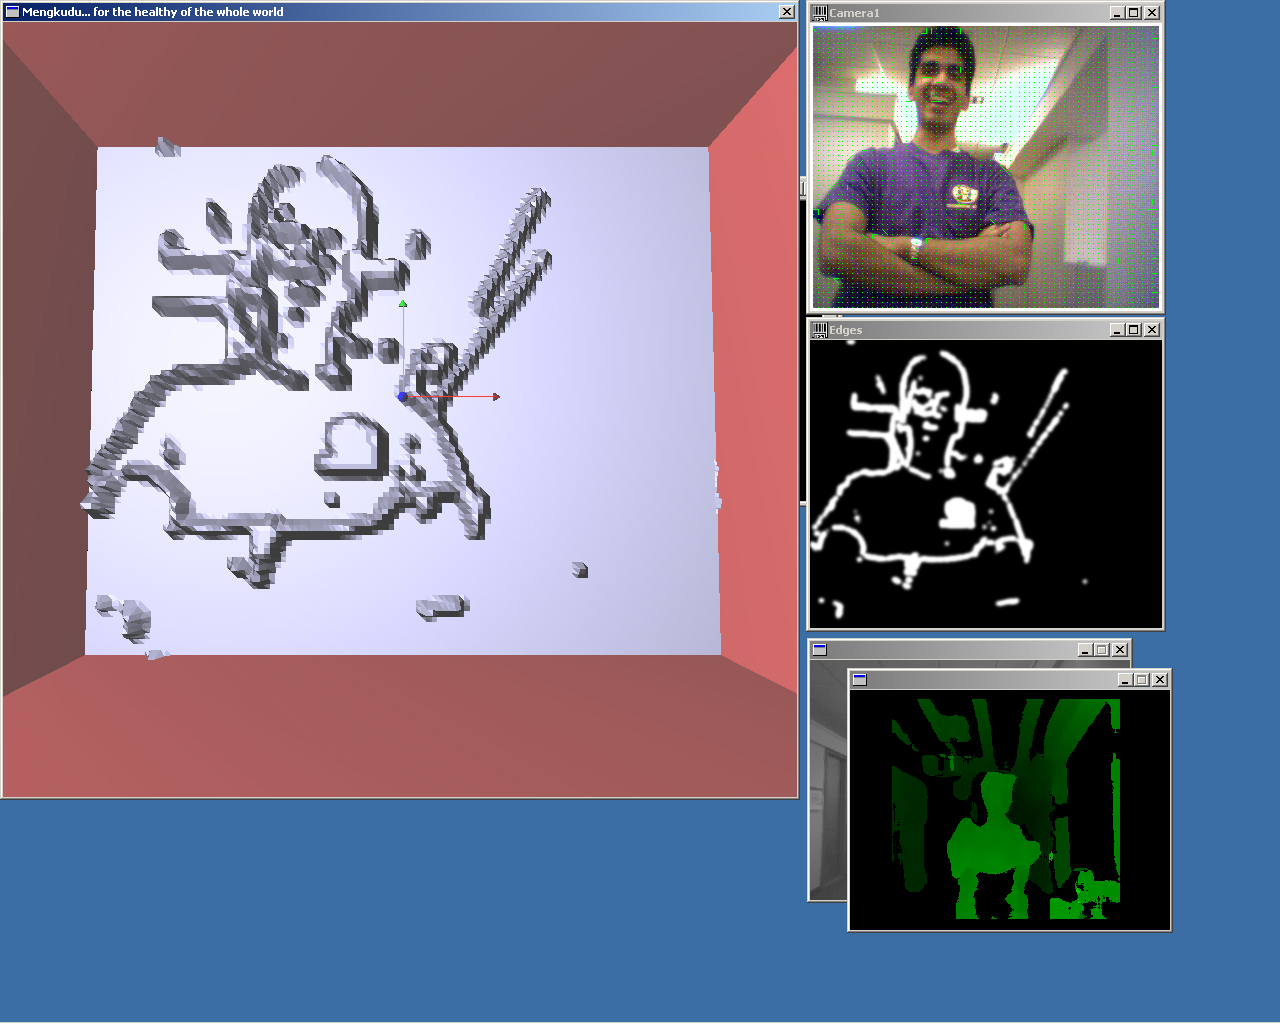Minimize the green depth map window
Screen dimensions: 1280x1024
(1124, 680)
